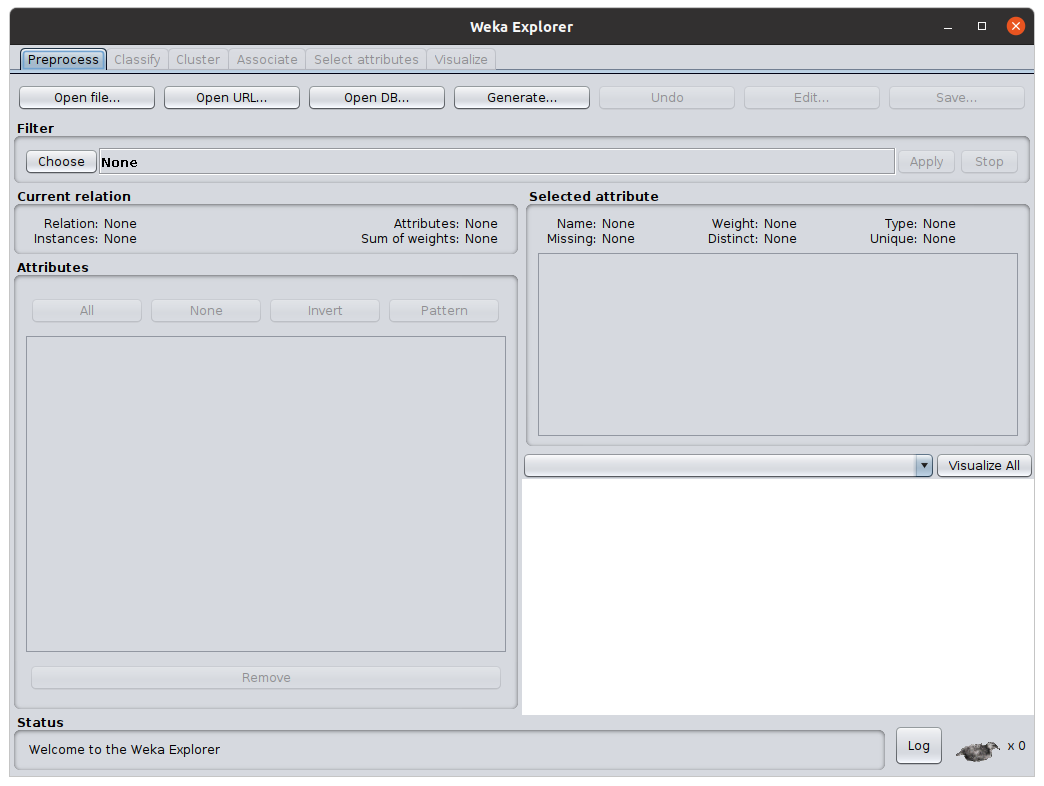Click the Generate... button
1044x786 pixels.
pos(522,98)
